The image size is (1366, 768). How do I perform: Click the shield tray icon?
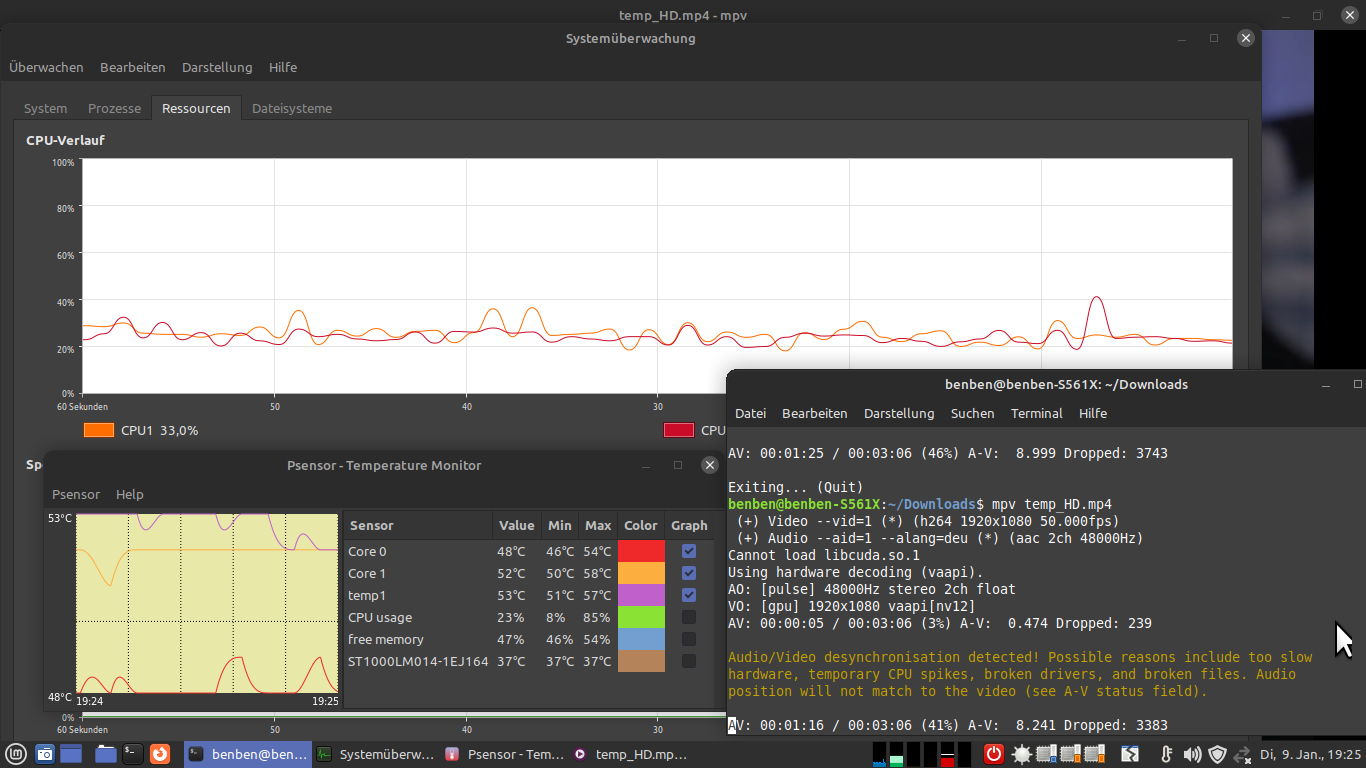tap(1217, 754)
